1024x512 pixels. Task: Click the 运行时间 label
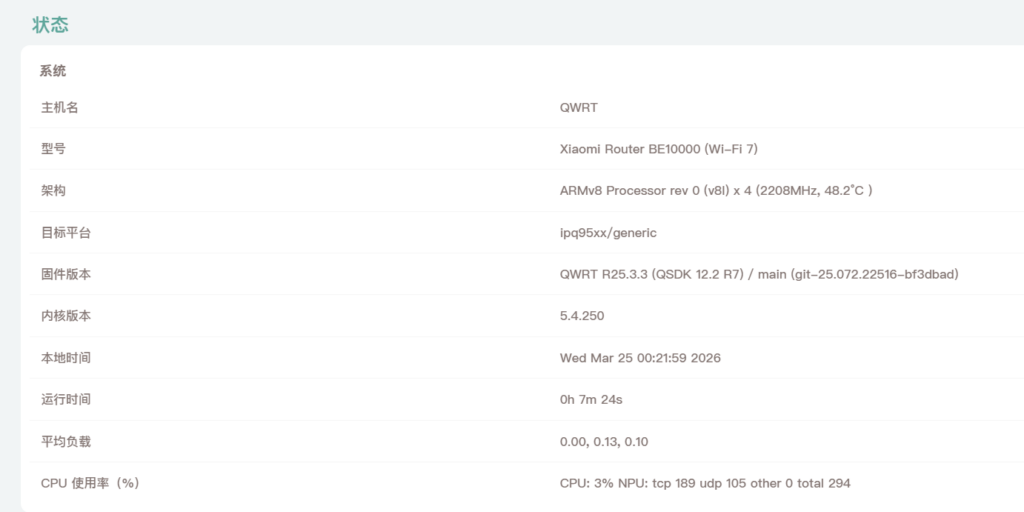tap(65, 400)
